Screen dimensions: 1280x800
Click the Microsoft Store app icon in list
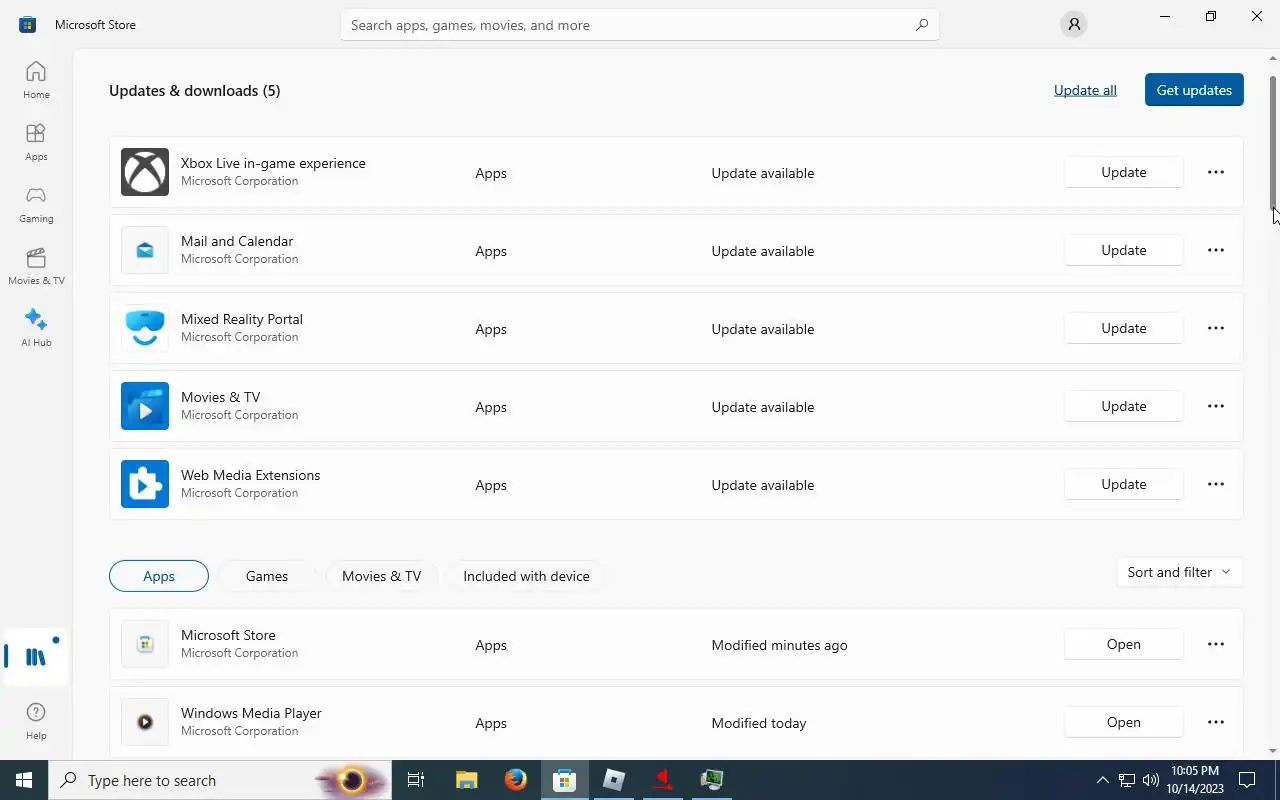(145, 644)
